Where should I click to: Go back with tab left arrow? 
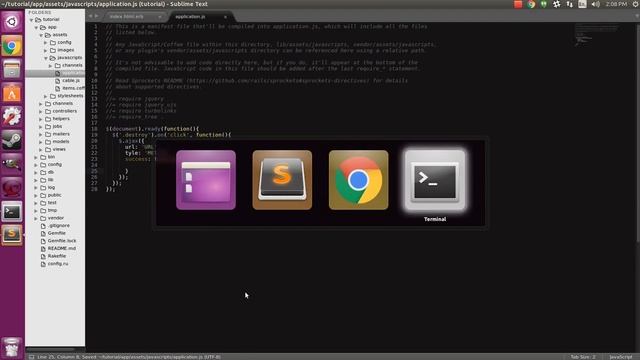(x=91, y=16)
